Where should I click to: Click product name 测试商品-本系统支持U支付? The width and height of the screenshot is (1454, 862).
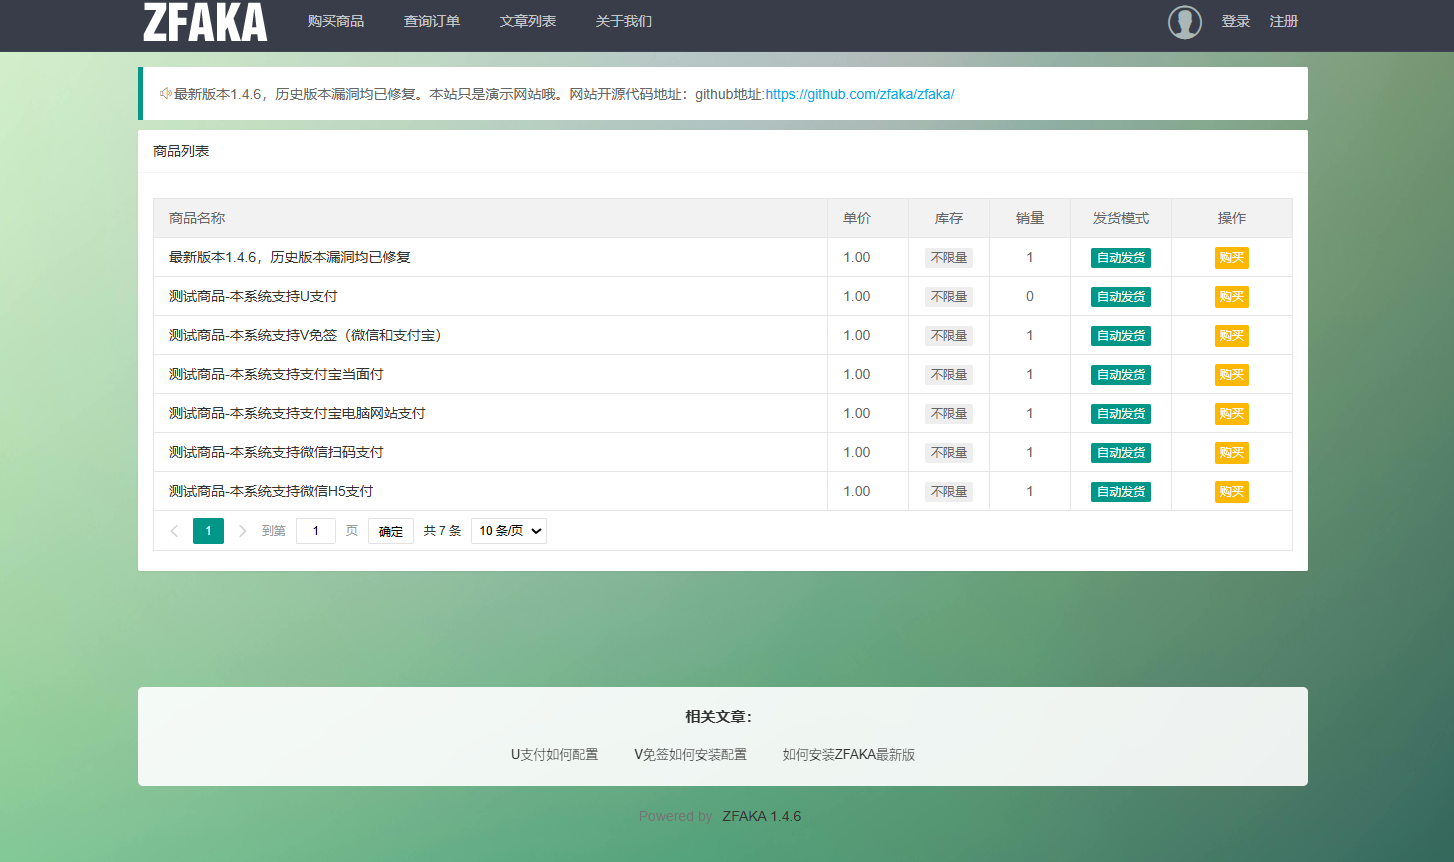(253, 296)
